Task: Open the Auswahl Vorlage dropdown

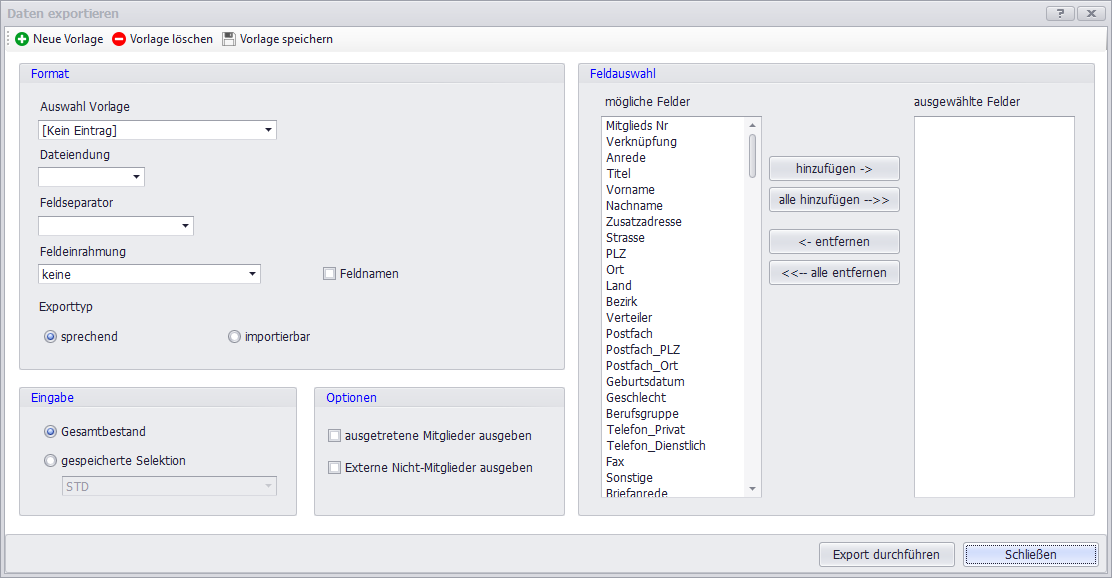Action: (x=268, y=130)
